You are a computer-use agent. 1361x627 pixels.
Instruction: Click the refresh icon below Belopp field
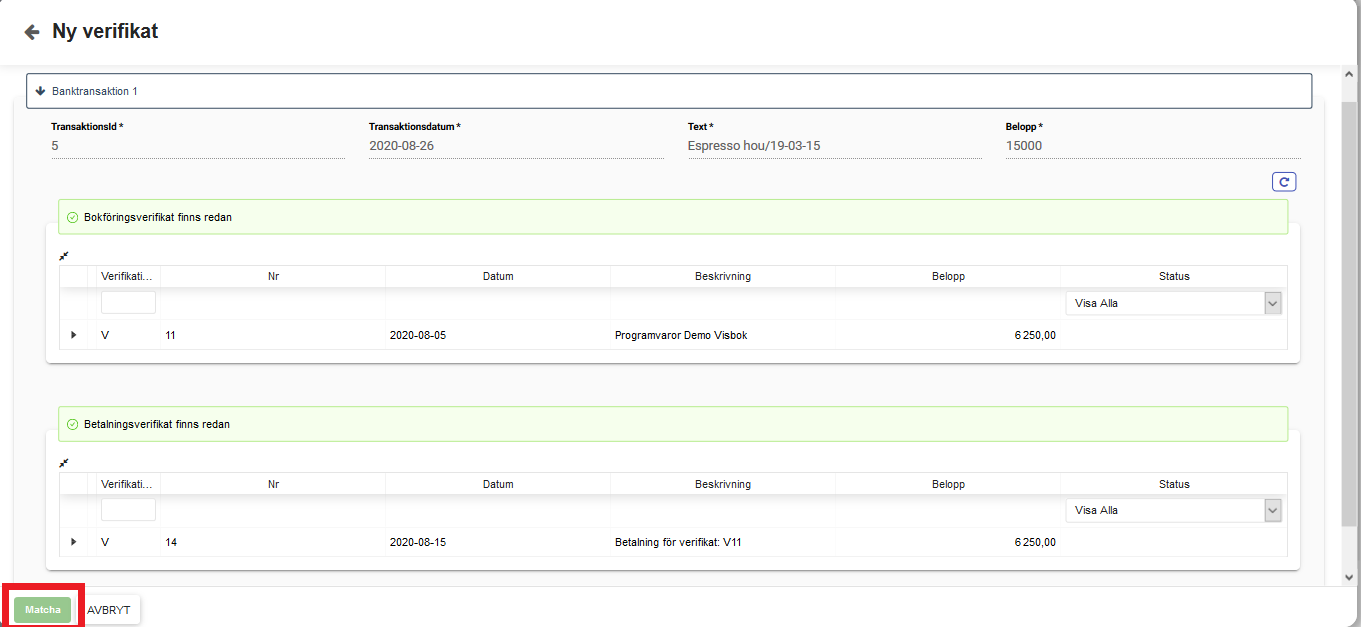[x=1284, y=182]
